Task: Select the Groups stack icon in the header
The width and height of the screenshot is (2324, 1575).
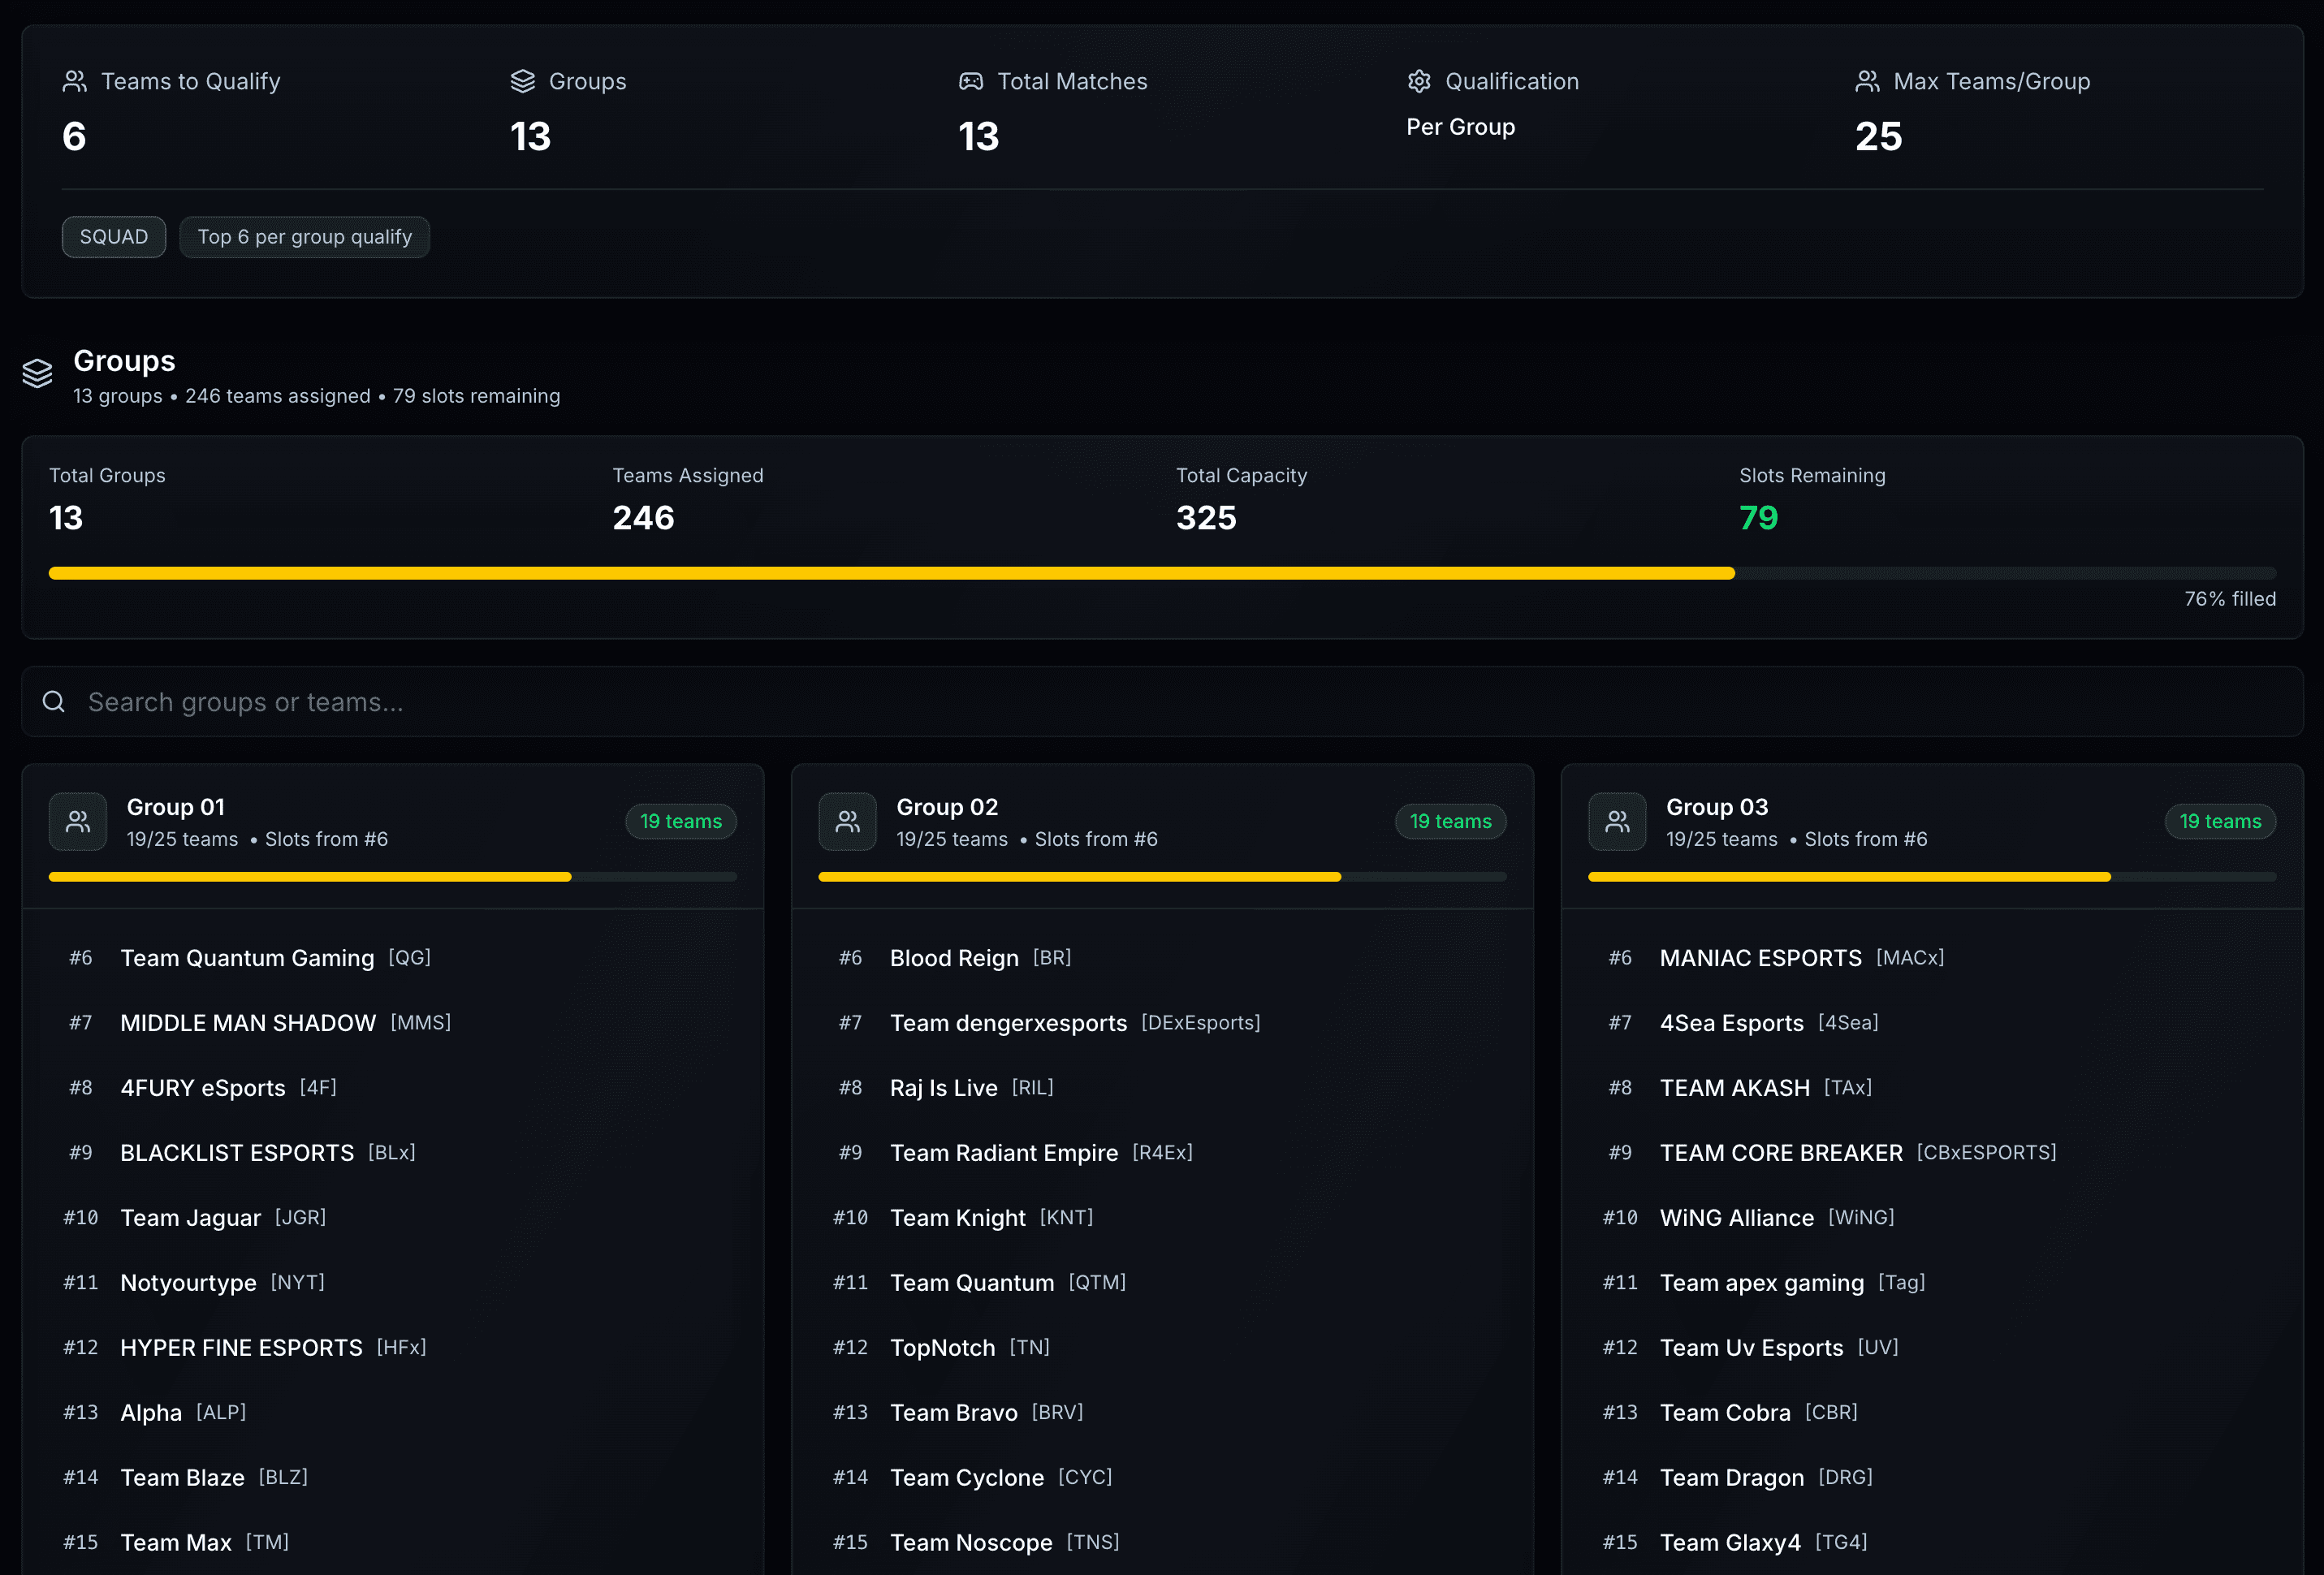Action: pos(523,82)
